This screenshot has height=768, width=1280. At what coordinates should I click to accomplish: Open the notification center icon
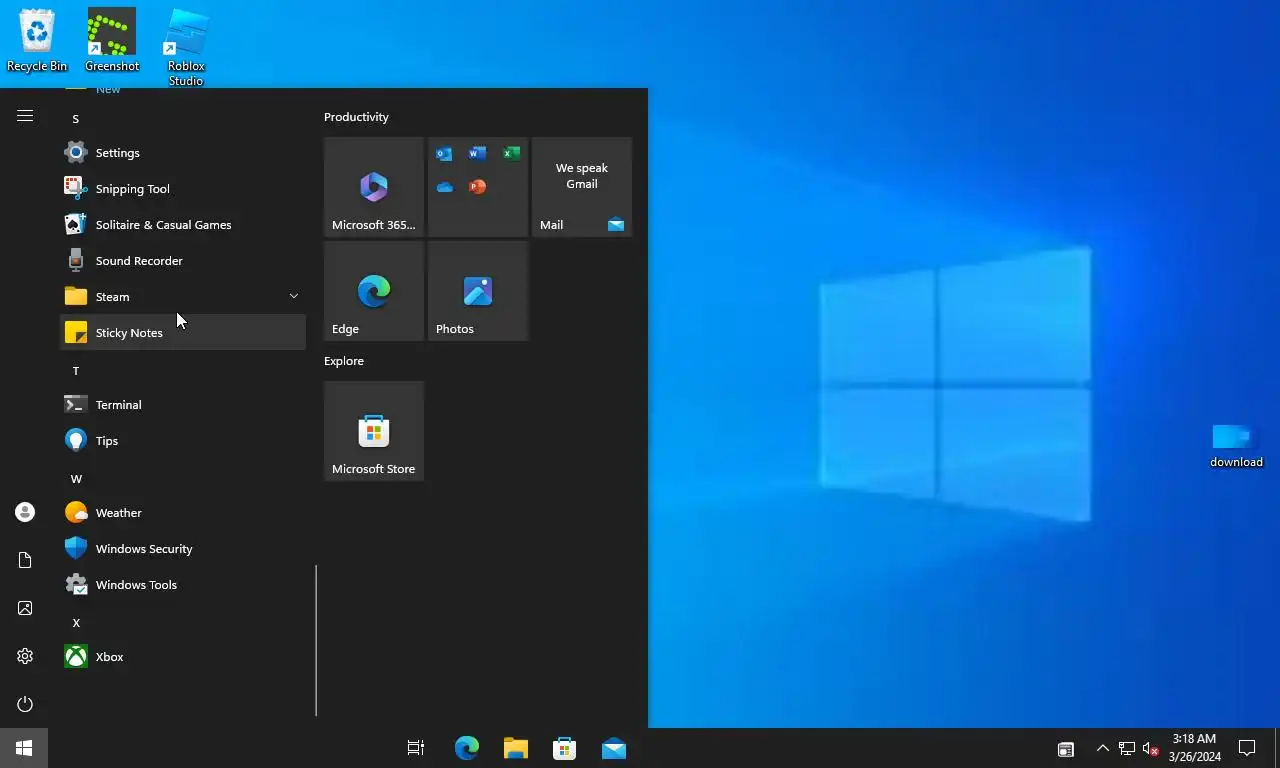(x=1247, y=748)
